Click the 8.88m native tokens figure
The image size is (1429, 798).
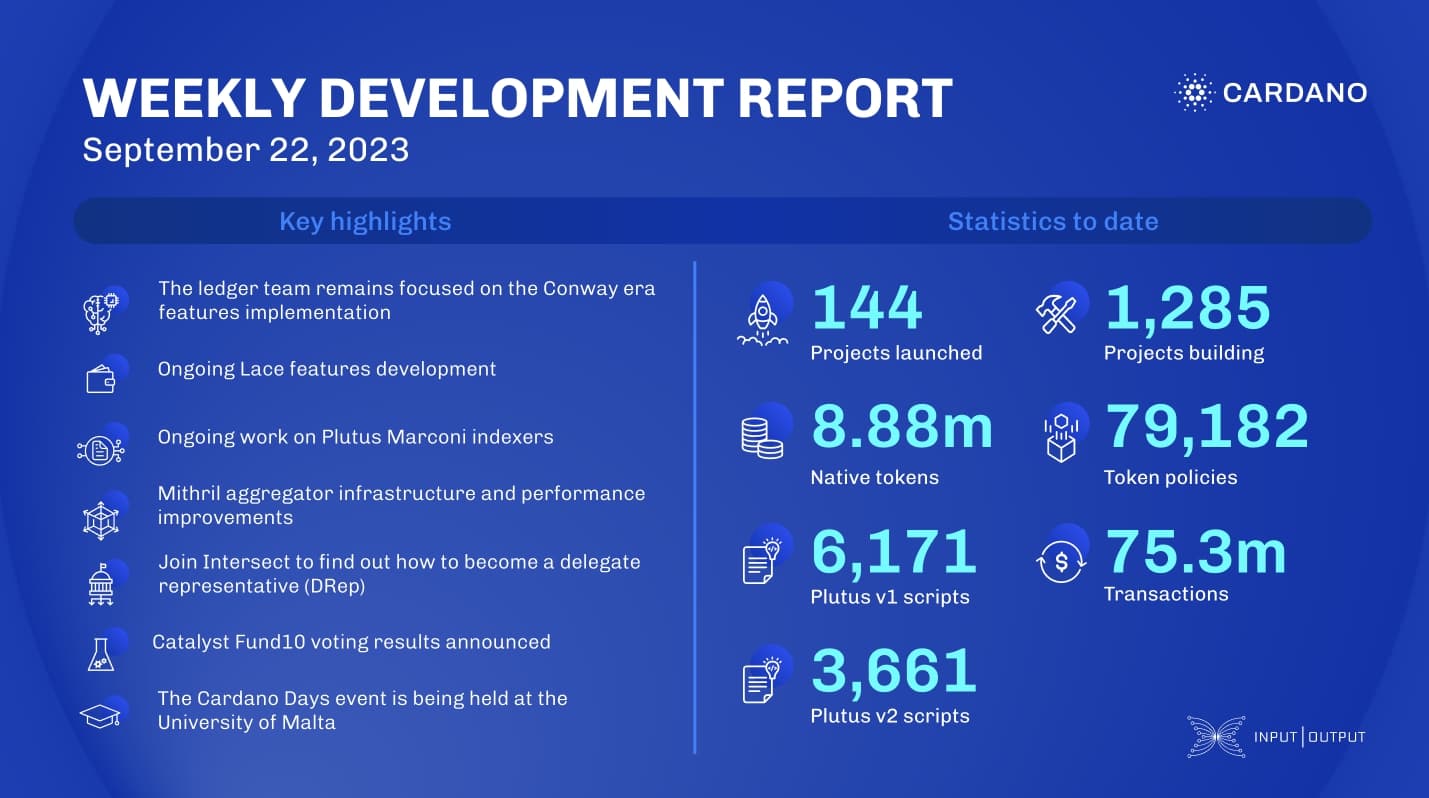[x=902, y=427]
